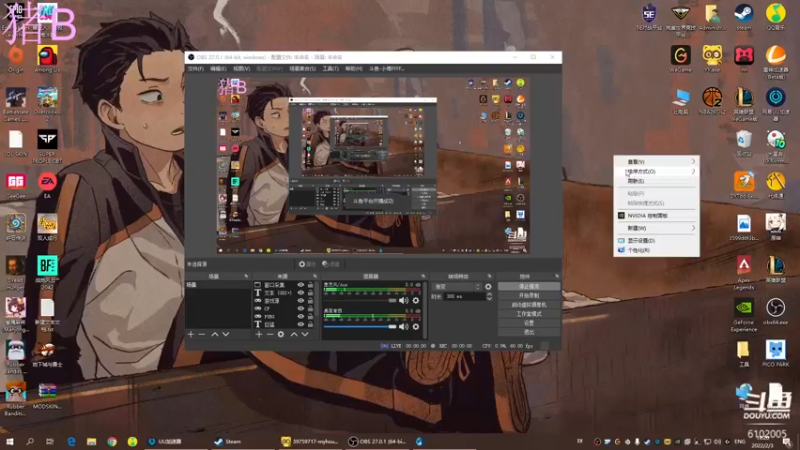Screen dimensions: 800x450
Task: Remove the selected scene with the minus icon
Action: 202,334
